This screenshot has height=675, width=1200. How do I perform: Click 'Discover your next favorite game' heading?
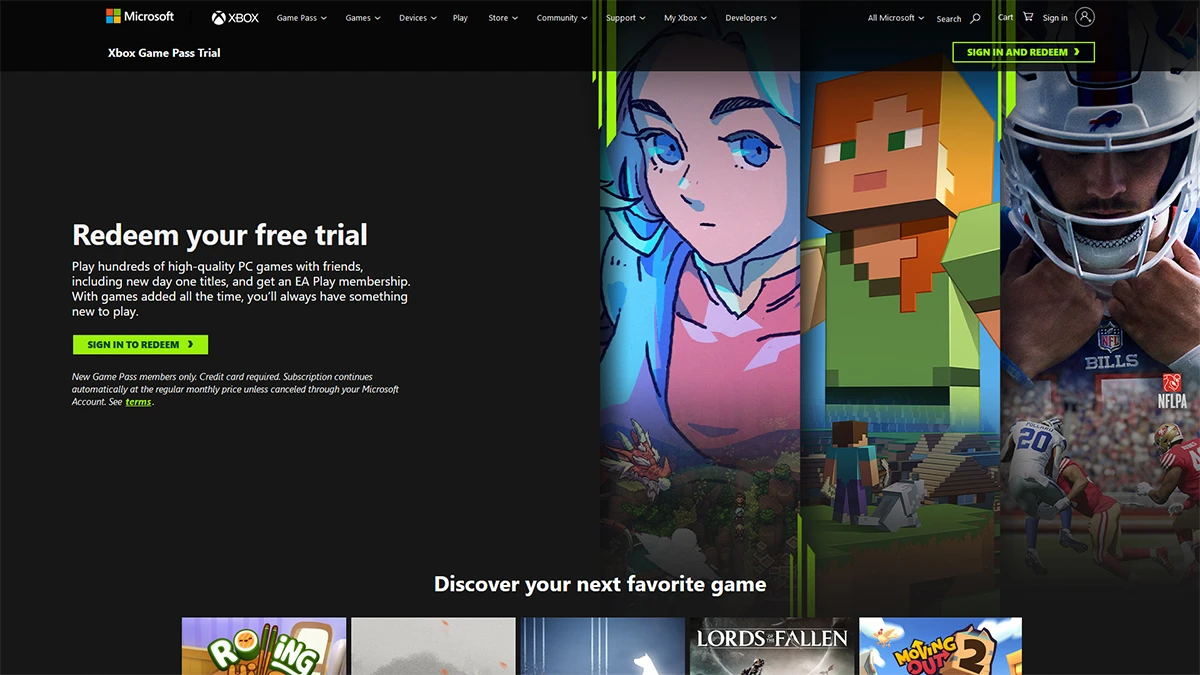[x=600, y=584]
